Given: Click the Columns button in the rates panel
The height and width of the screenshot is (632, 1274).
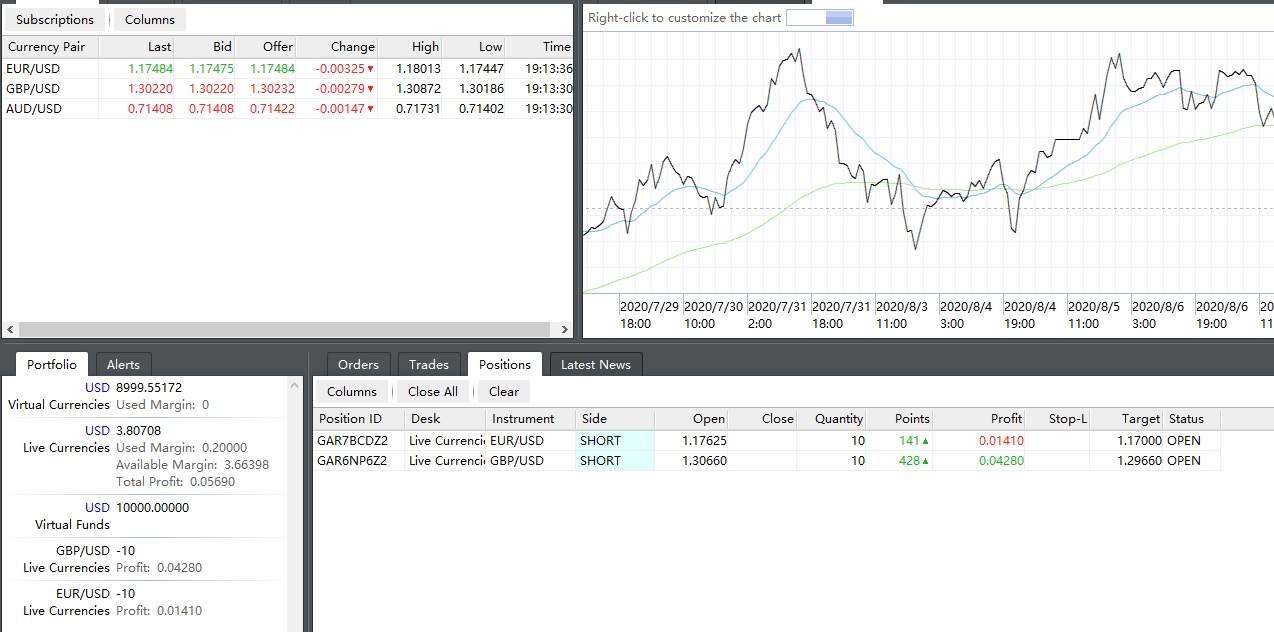Looking at the screenshot, I should pos(150,19).
